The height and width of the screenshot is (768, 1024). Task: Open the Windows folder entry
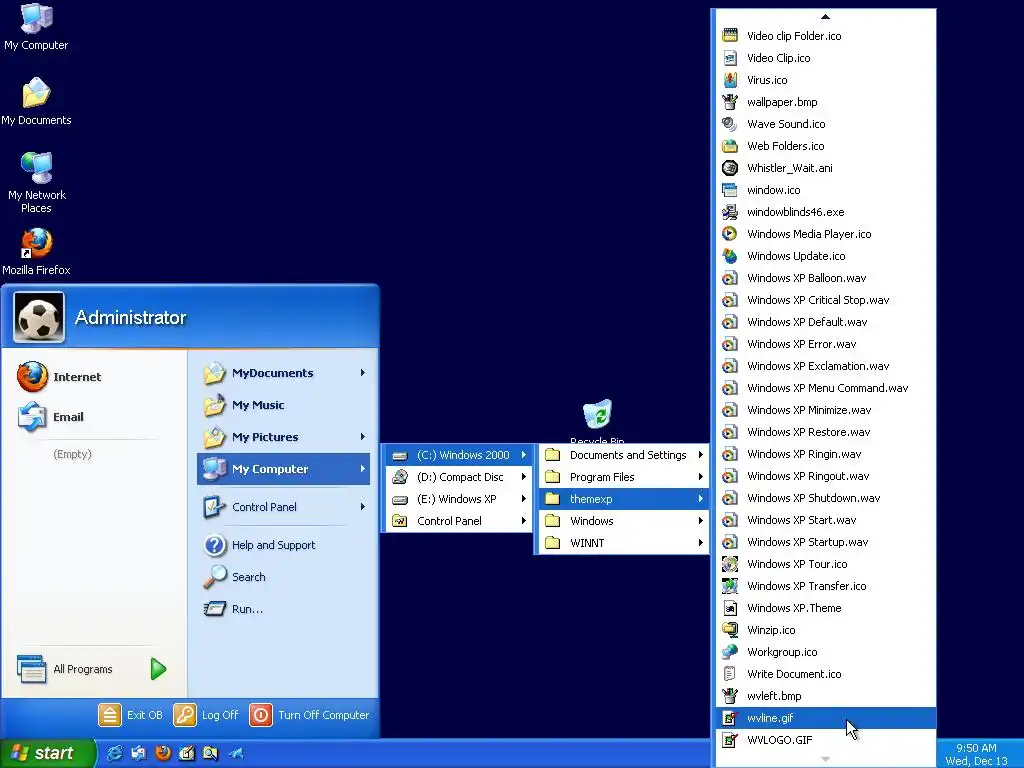[624, 521]
